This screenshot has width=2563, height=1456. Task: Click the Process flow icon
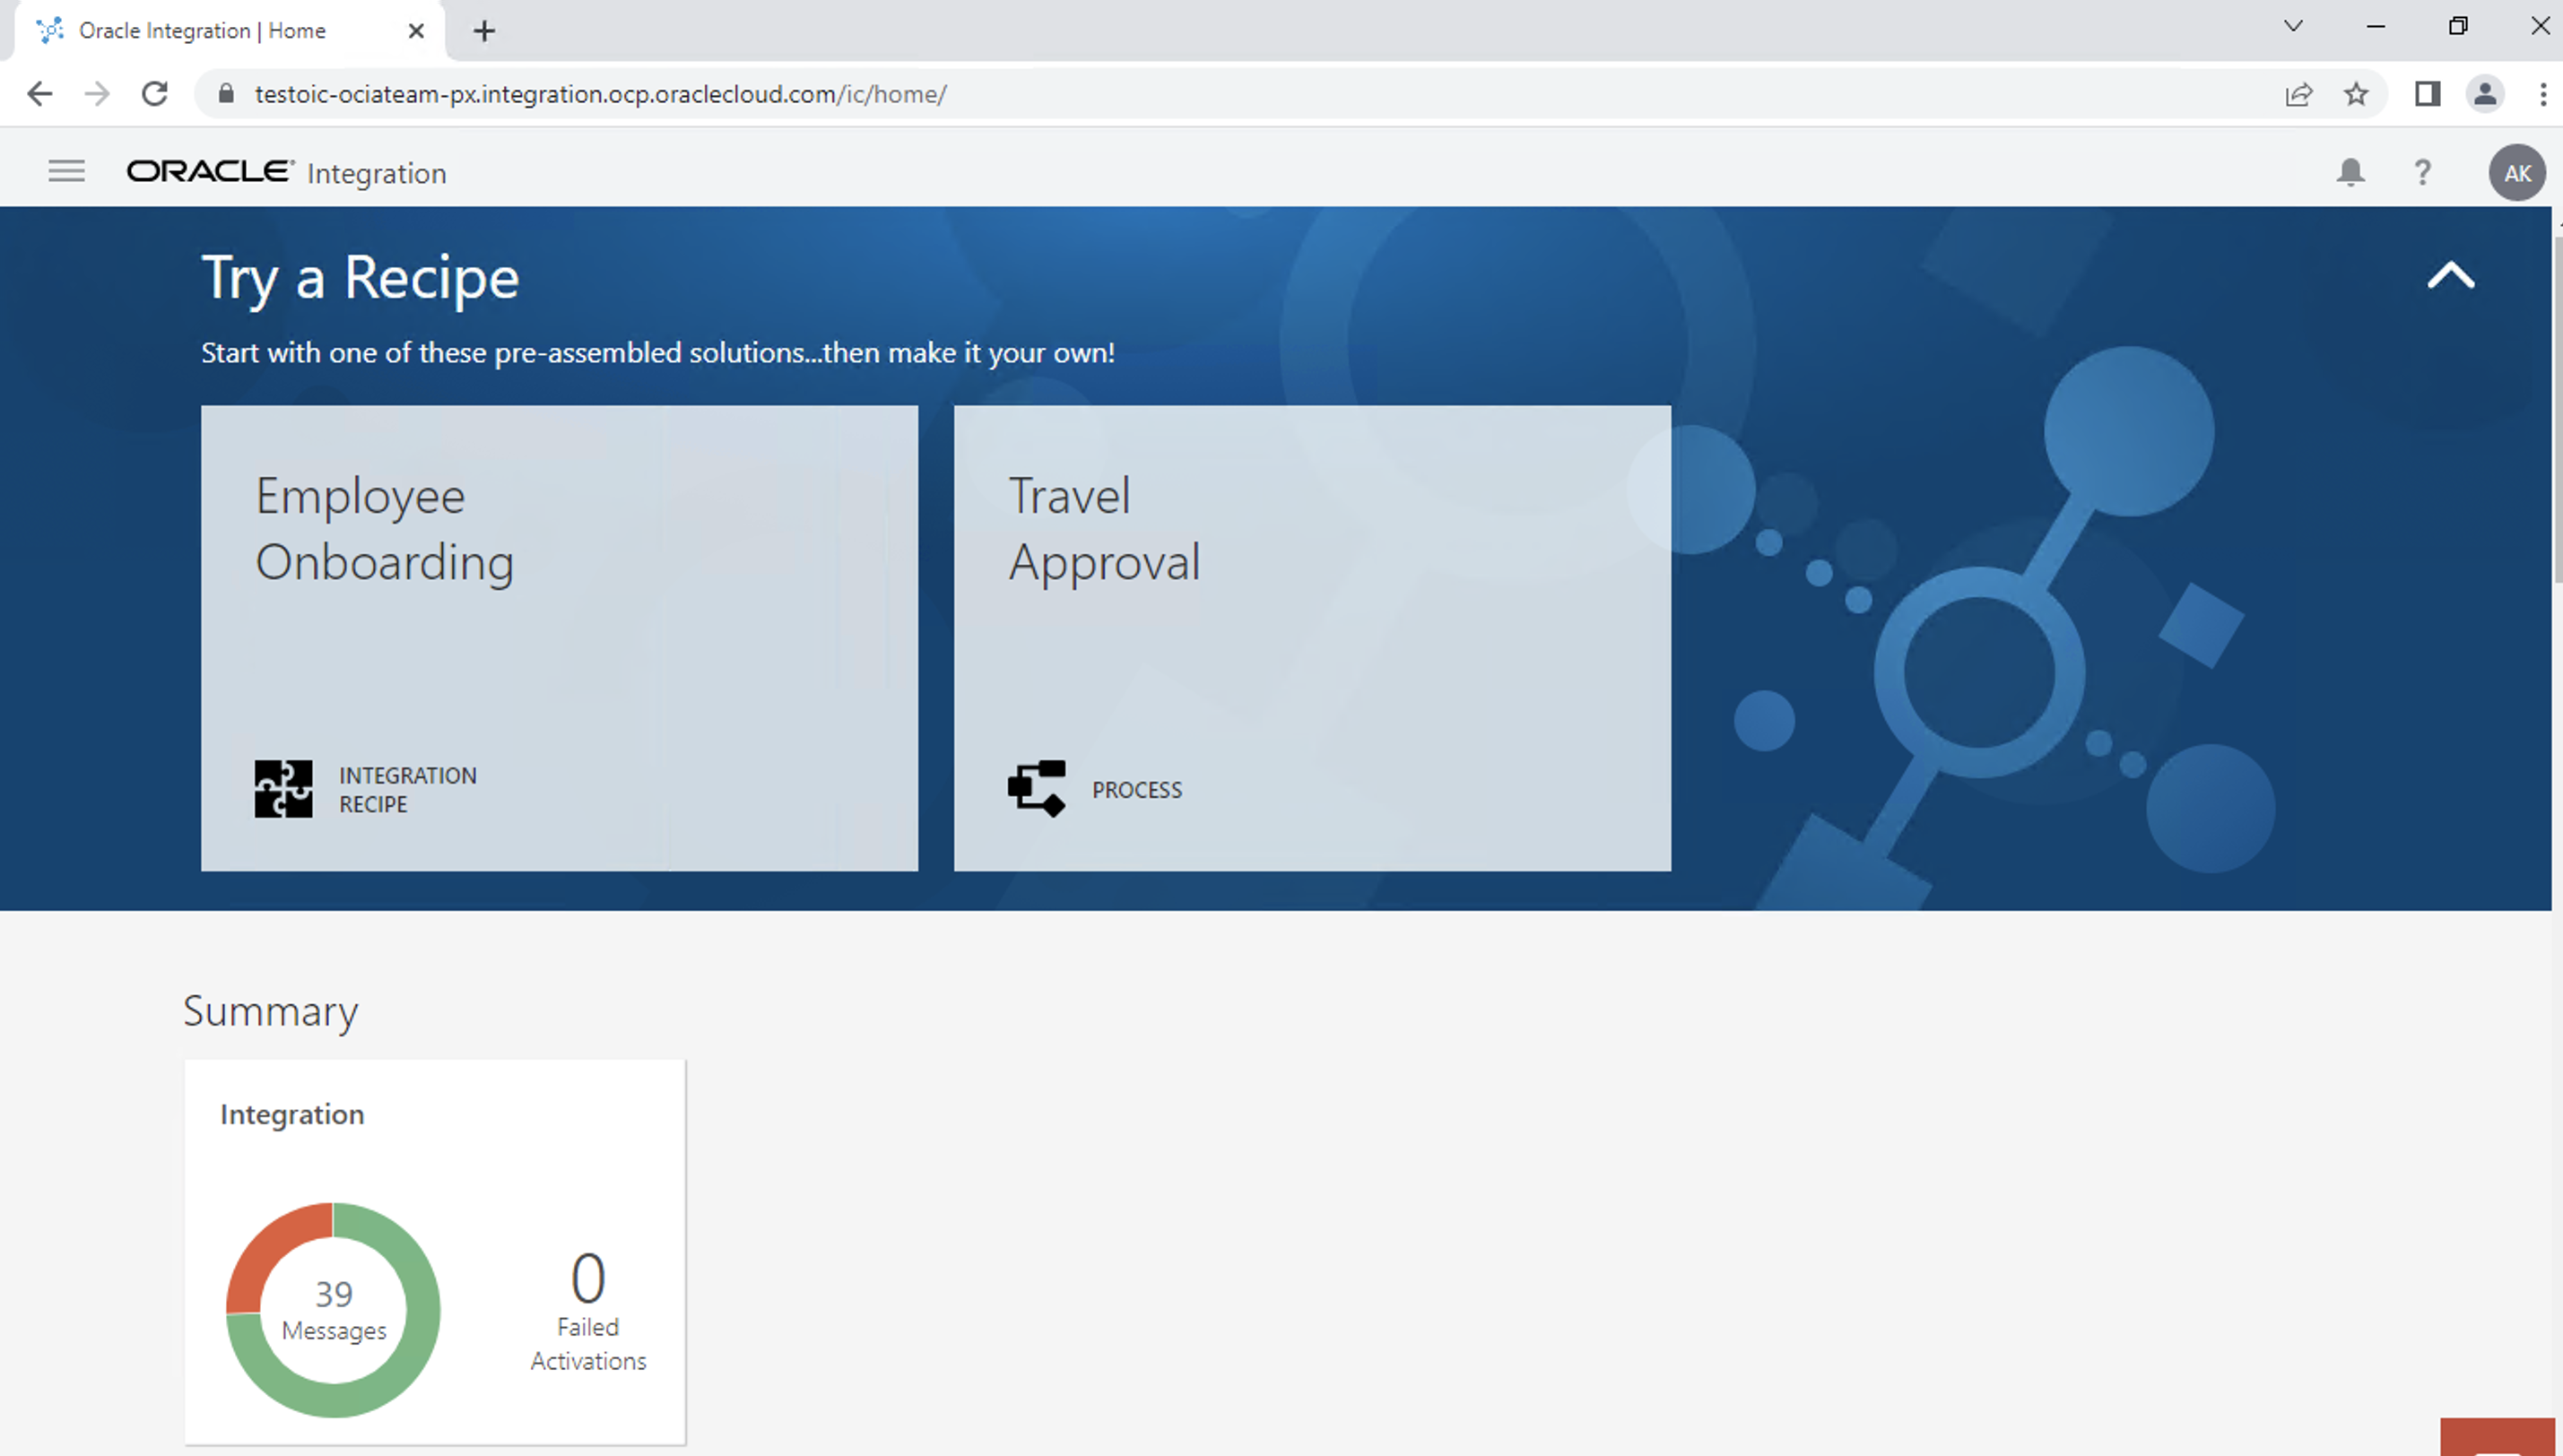1036,789
